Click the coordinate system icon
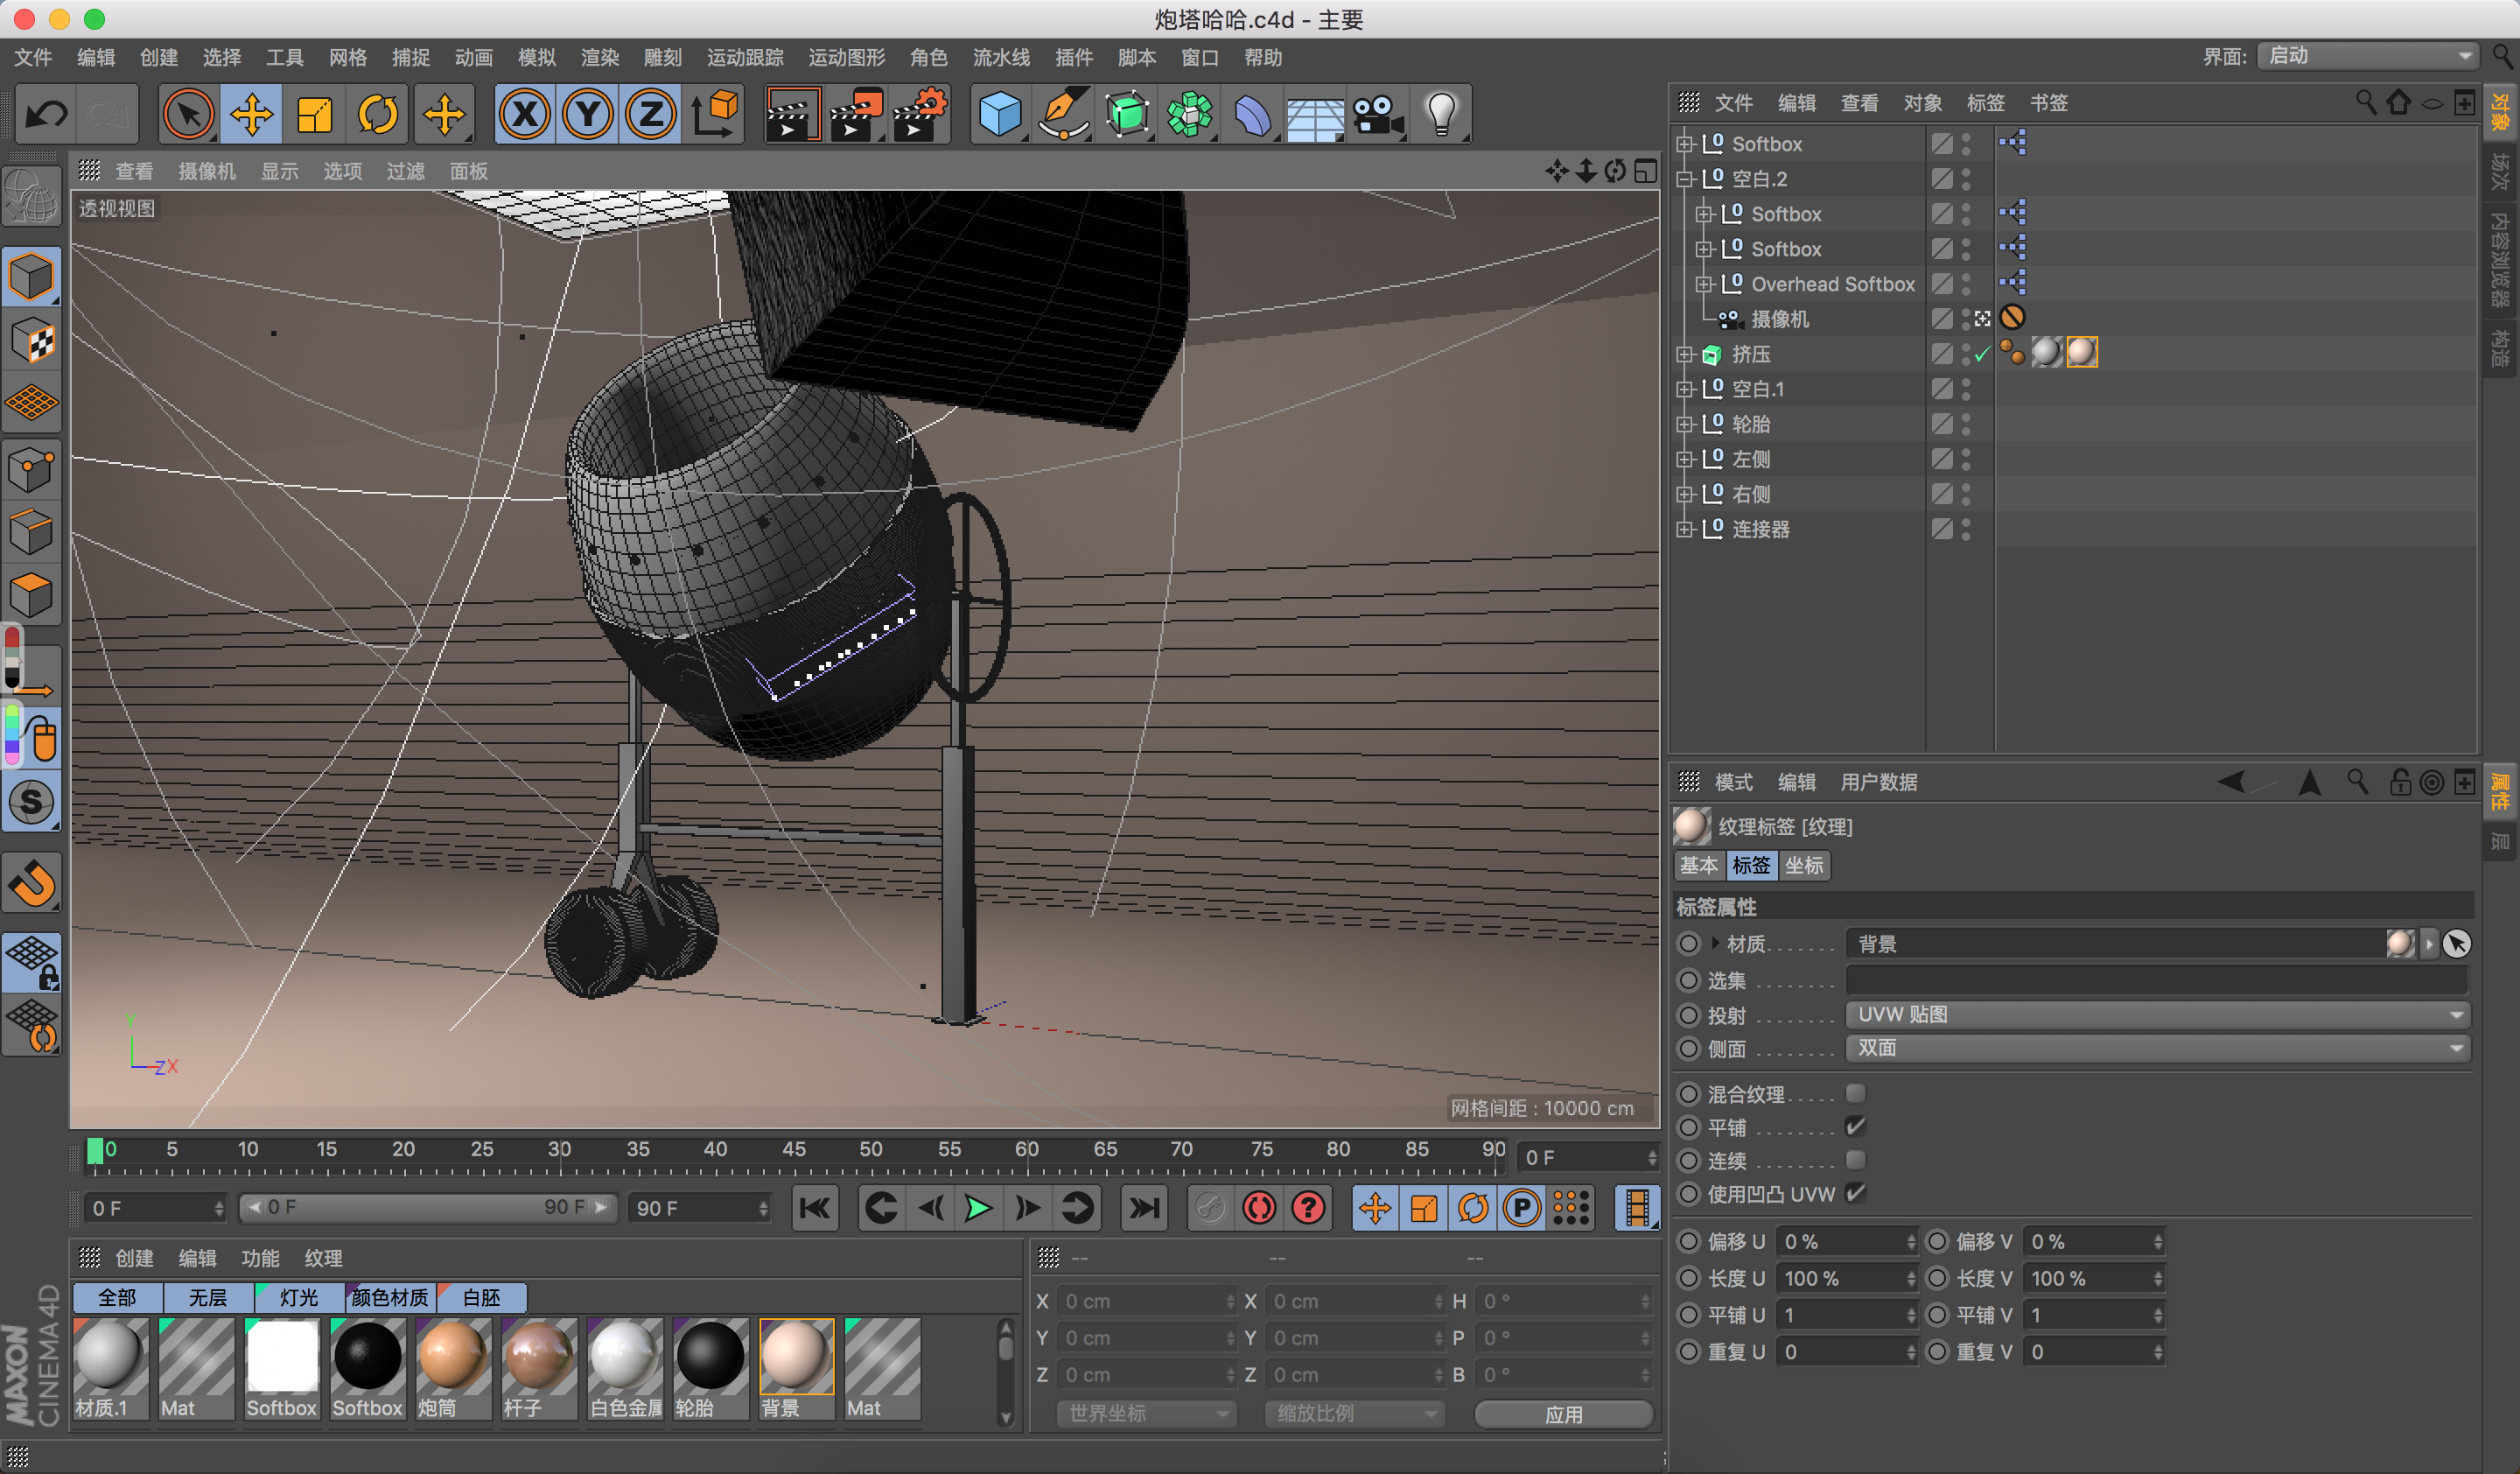Image resolution: width=2520 pixels, height=1474 pixels. pyautogui.click(x=715, y=114)
